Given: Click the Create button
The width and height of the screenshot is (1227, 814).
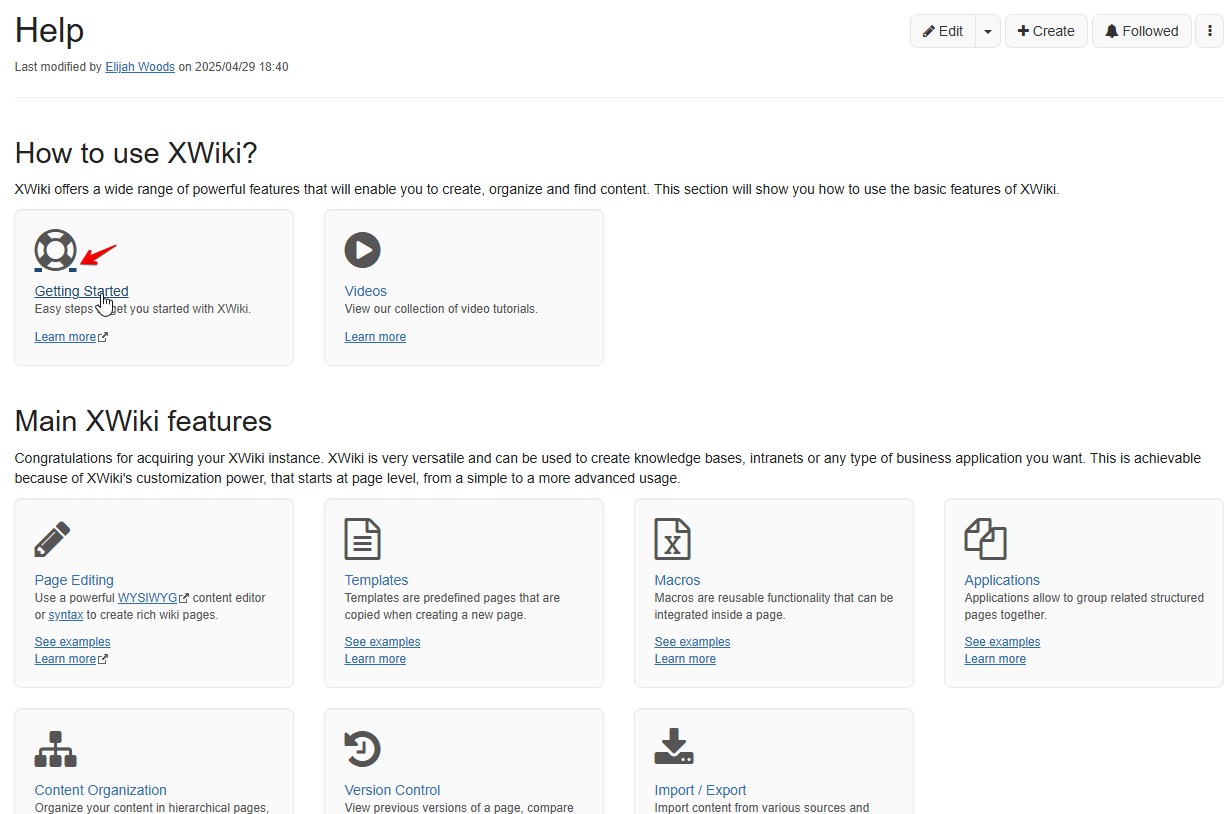Looking at the screenshot, I should pos(1046,31).
